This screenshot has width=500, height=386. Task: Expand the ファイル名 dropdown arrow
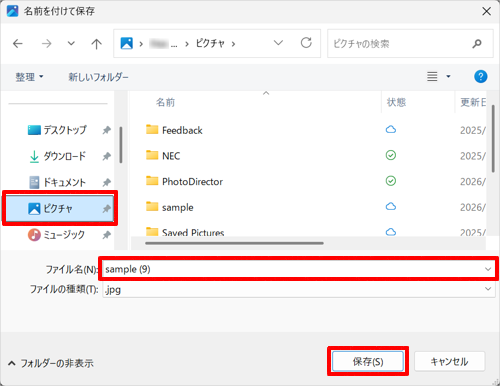488,269
